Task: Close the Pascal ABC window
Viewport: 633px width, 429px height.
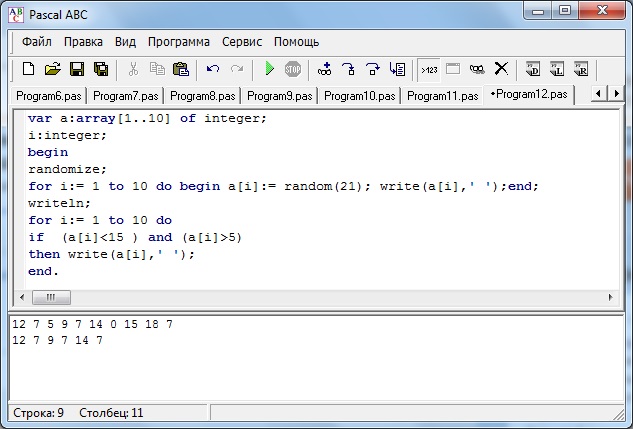Action: tap(602, 11)
